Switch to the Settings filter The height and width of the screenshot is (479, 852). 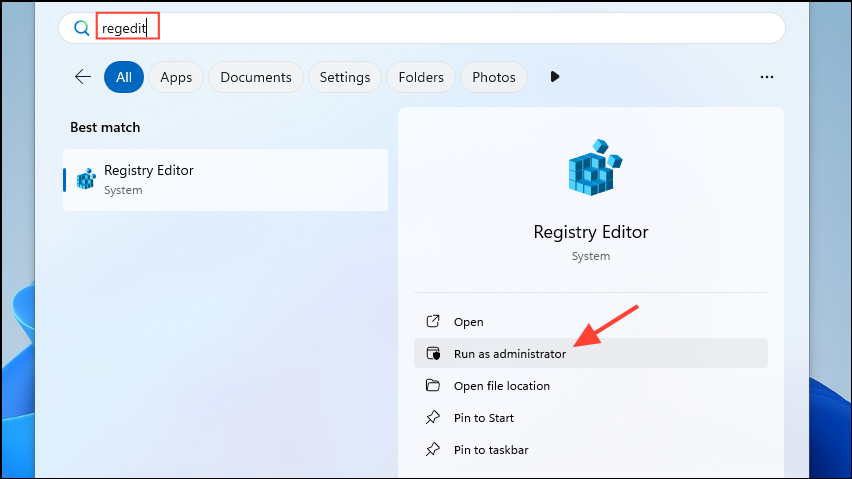click(x=345, y=77)
